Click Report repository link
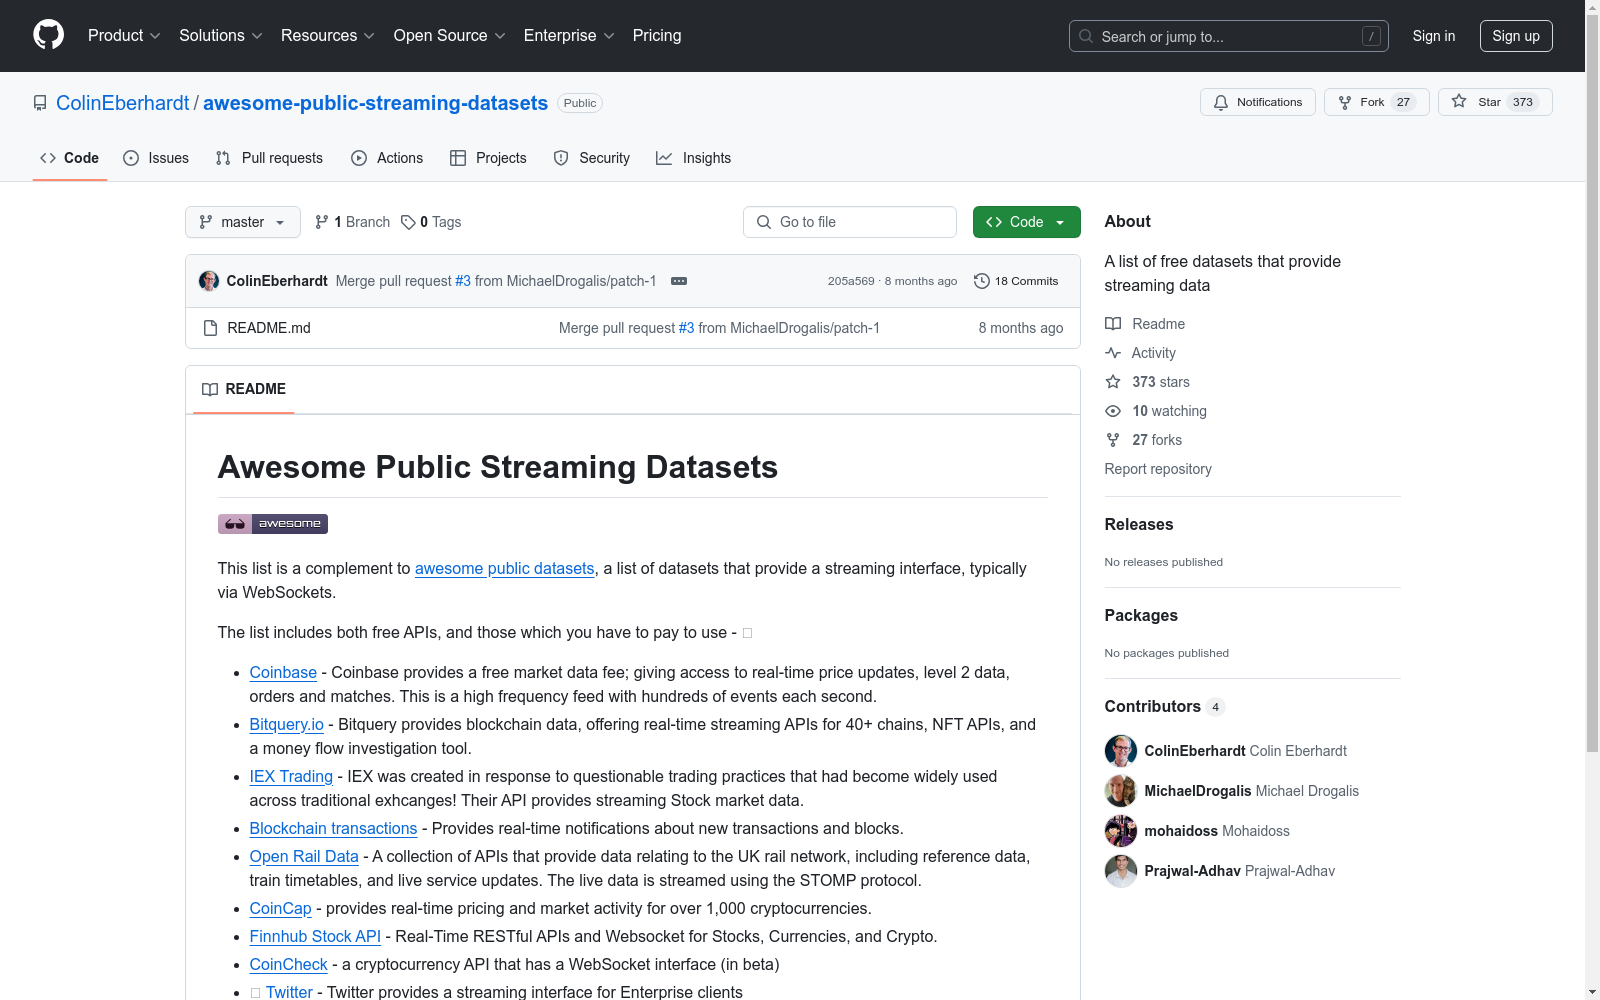The image size is (1600, 1000). point(1158,469)
